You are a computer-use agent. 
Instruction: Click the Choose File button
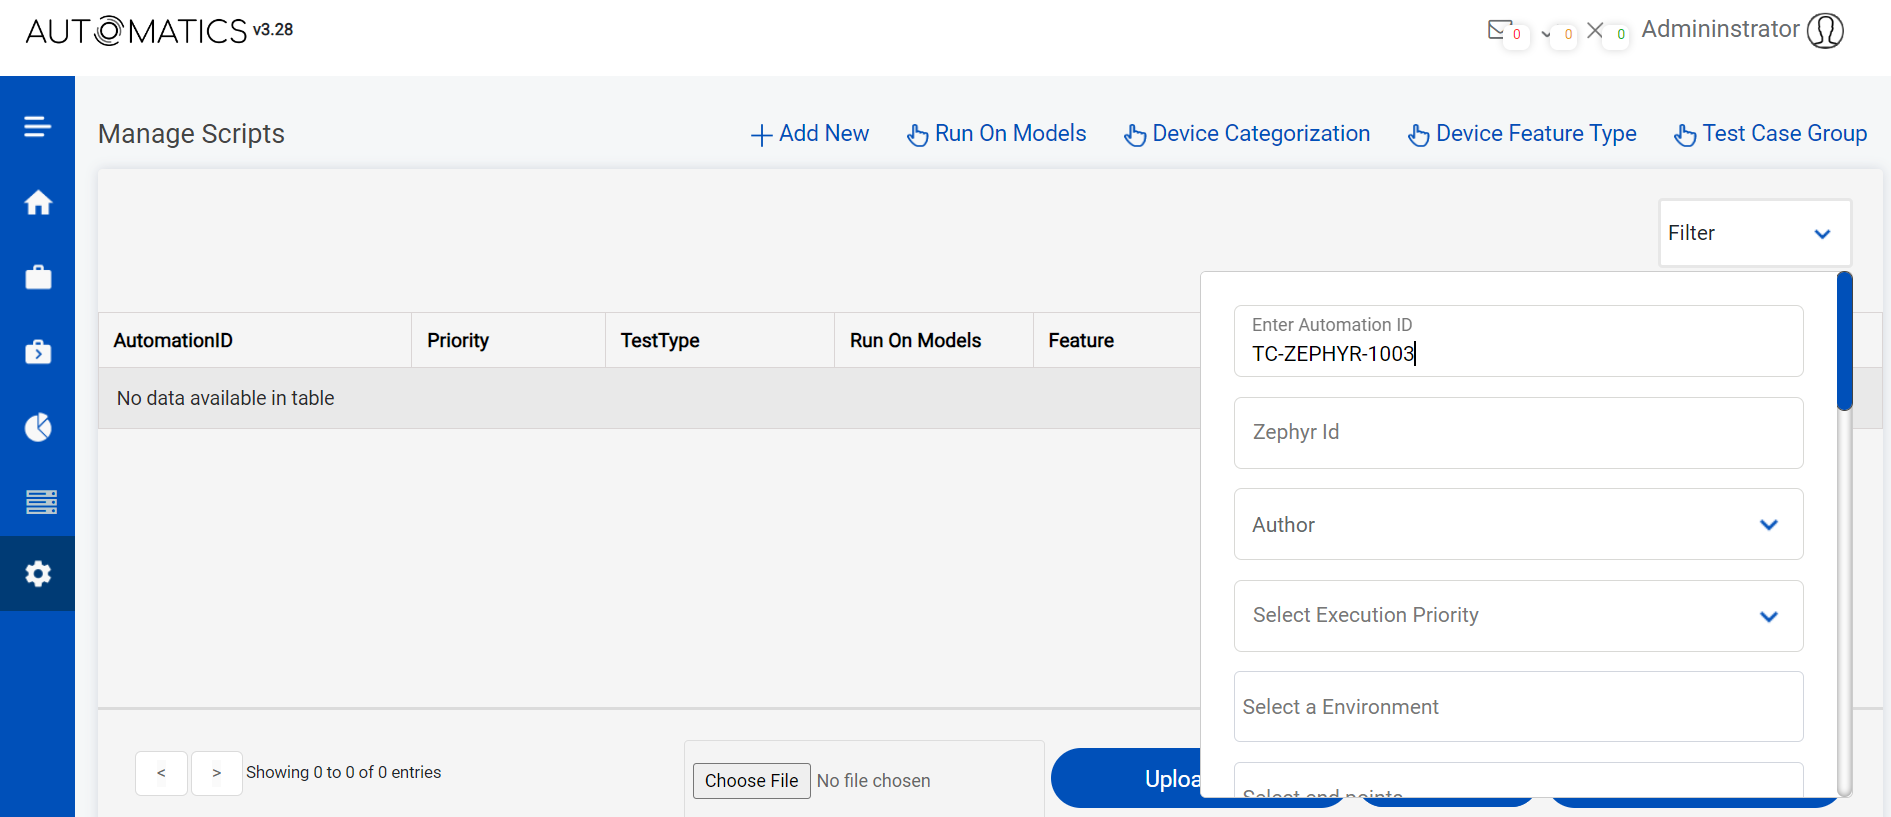tap(751, 781)
